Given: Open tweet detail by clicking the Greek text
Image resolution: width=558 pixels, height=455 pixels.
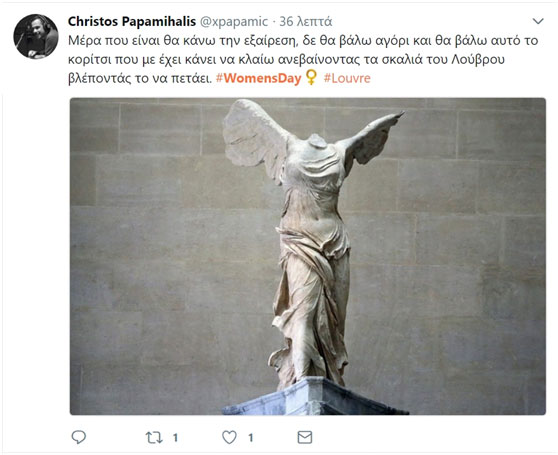Looking at the screenshot, I should (302, 59).
